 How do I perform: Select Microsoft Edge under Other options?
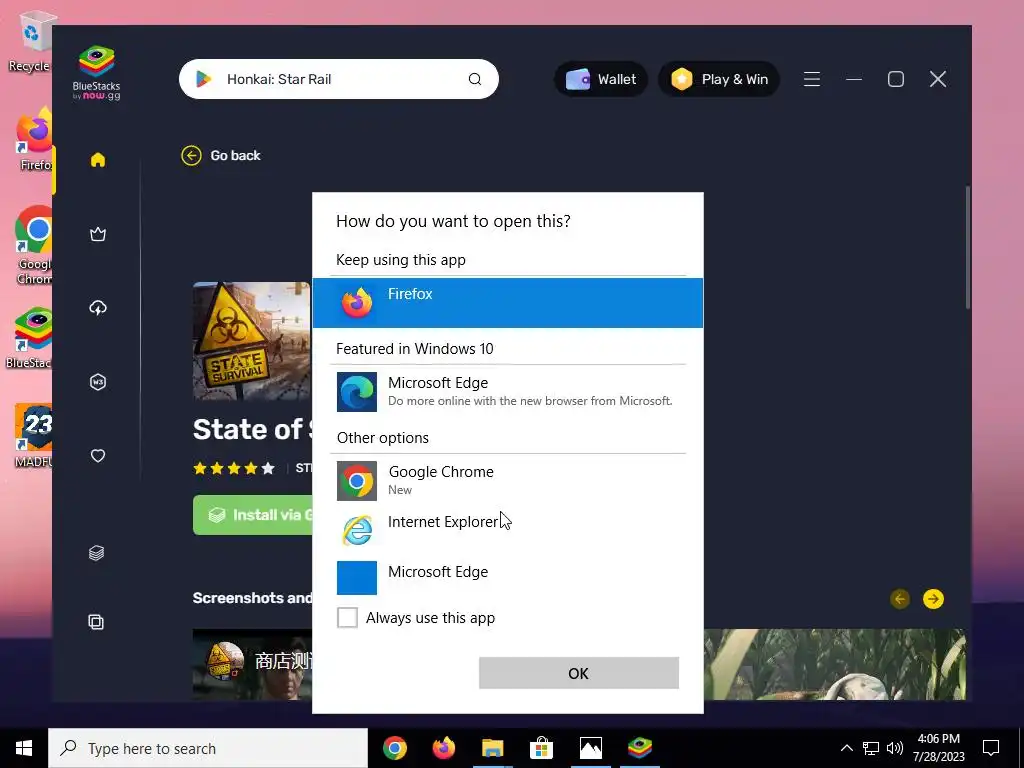508,577
